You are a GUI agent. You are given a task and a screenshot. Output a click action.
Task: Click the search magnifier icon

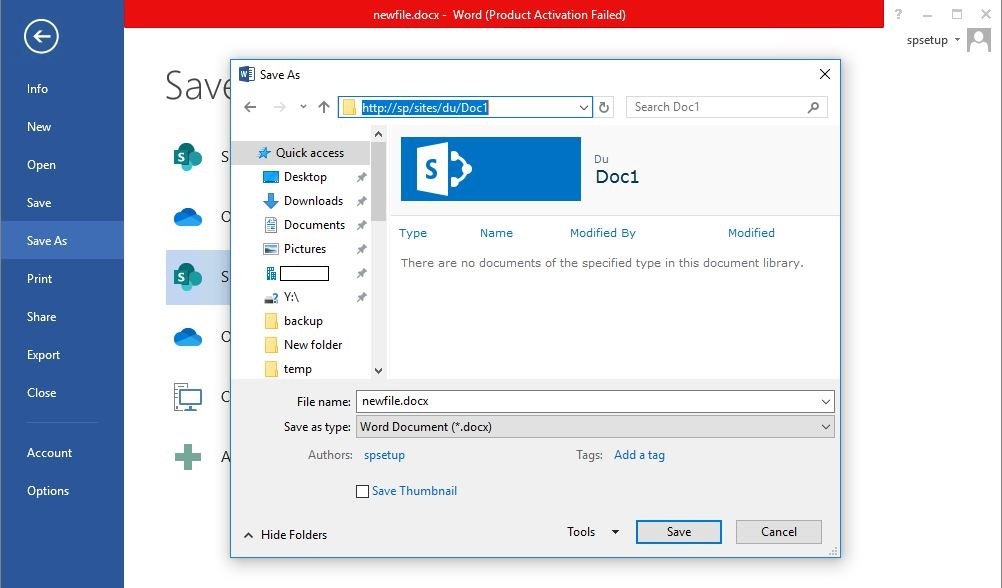pos(813,107)
